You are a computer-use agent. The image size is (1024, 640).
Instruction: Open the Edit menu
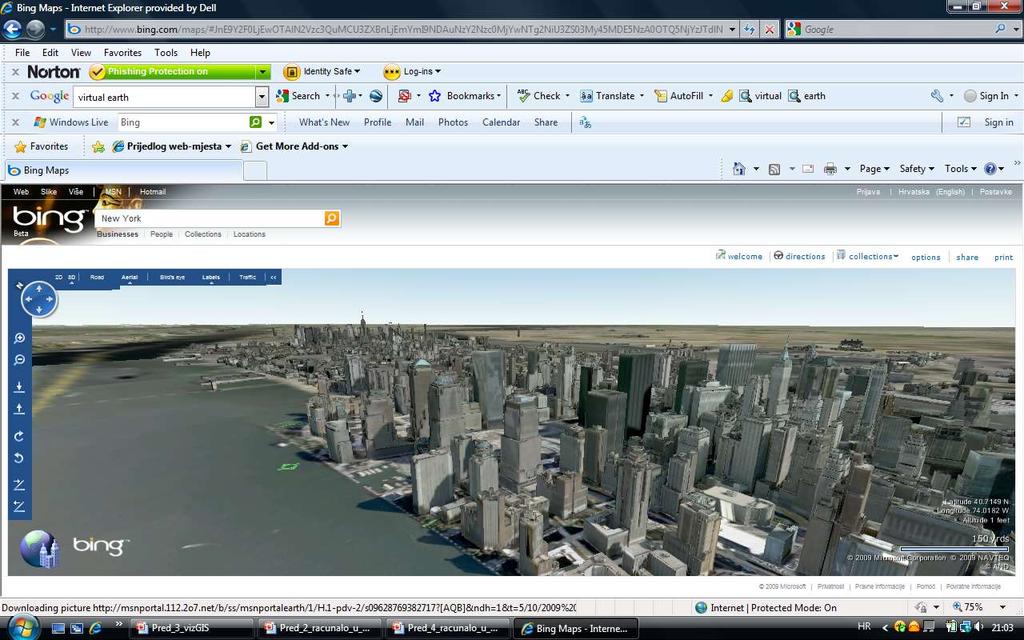[x=50, y=53]
